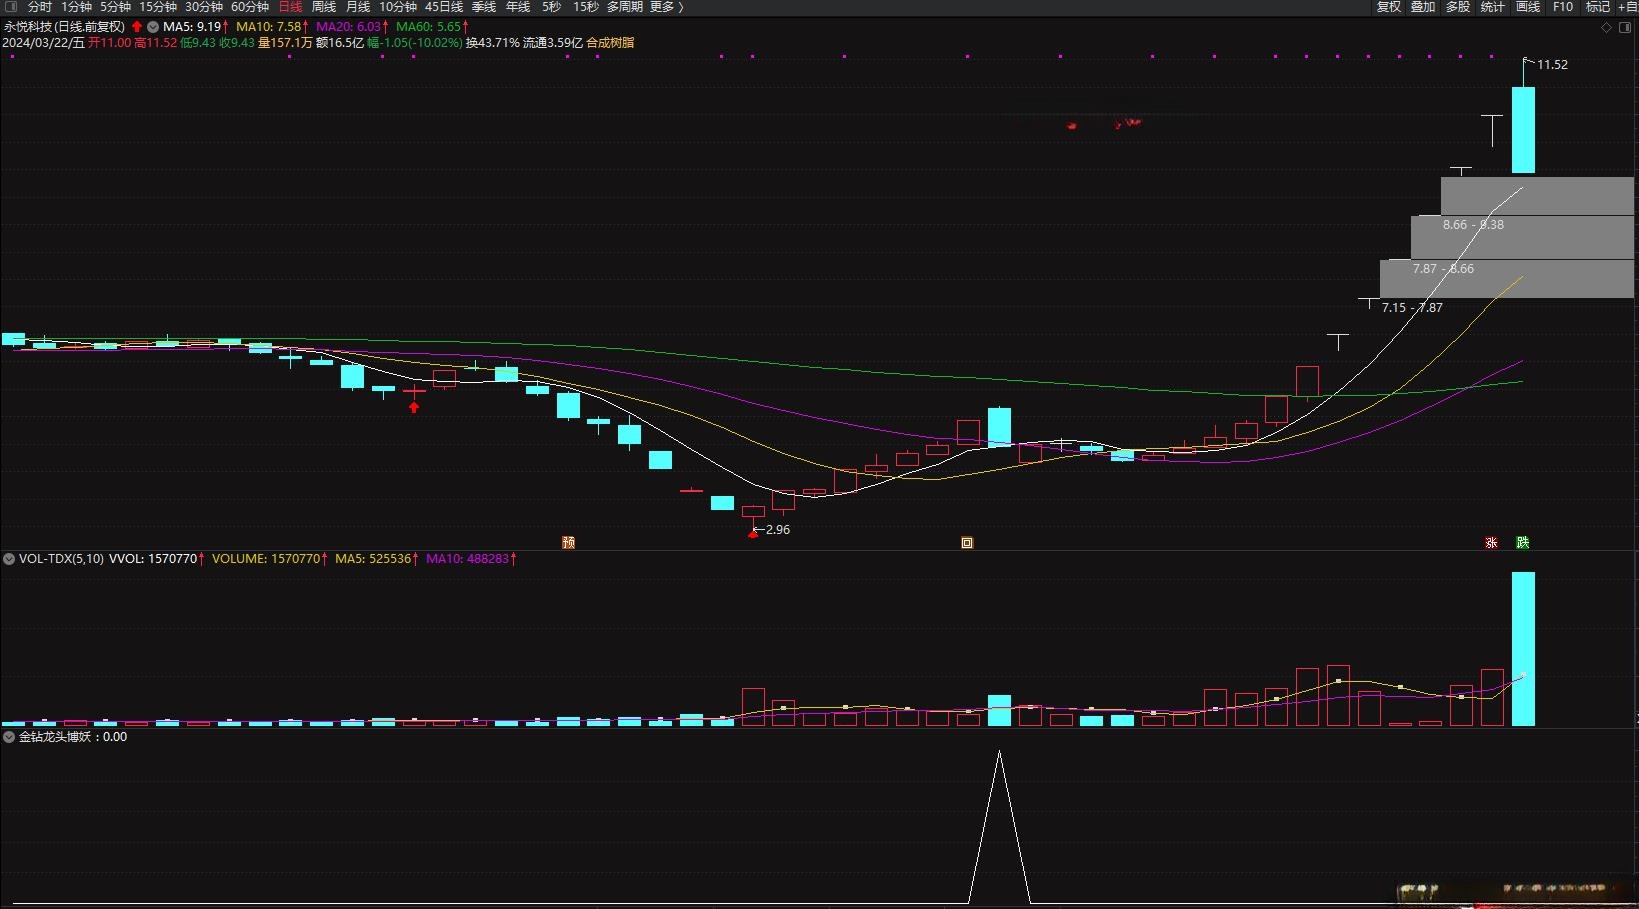1639x909 pixels.
Task: Click the red arrow at the 2.96 low
Action: (x=753, y=534)
